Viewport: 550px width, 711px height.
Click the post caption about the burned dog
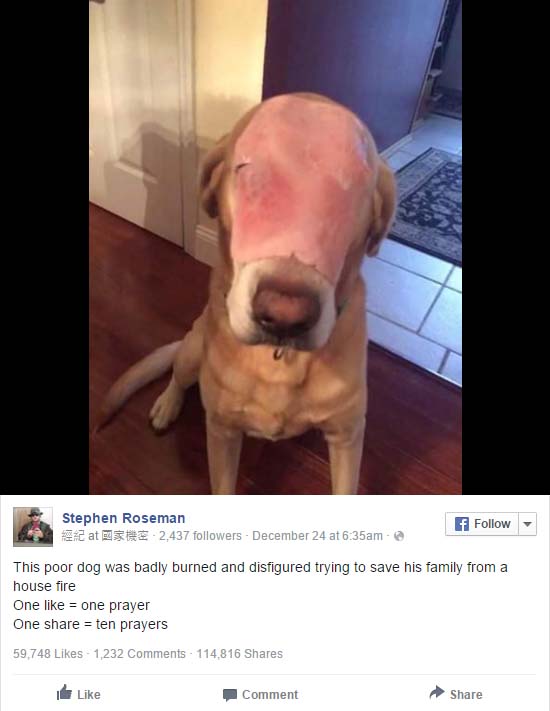(x=260, y=595)
